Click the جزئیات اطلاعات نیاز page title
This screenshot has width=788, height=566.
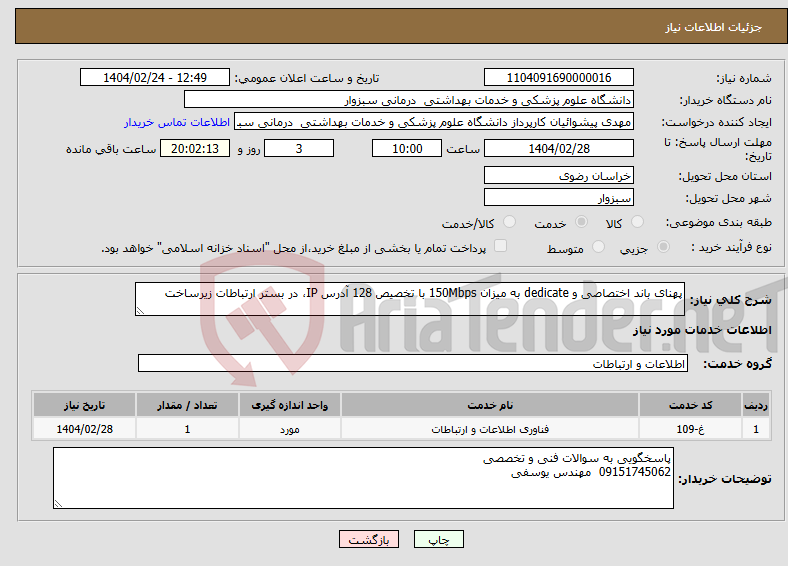[714, 27]
